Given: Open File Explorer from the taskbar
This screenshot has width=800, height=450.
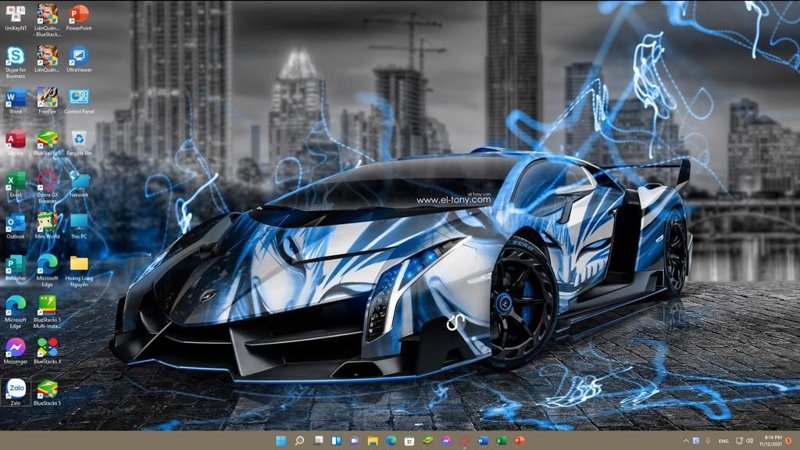Looking at the screenshot, I should coord(372,441).
